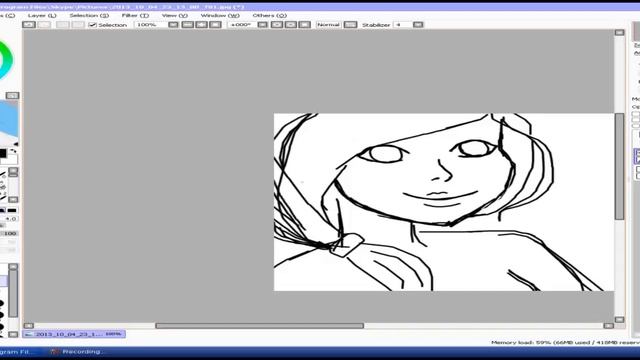Rotate the view clockwise
This screenshot has height=360, width=640.
pyautogui.click(x=291, y=25)
